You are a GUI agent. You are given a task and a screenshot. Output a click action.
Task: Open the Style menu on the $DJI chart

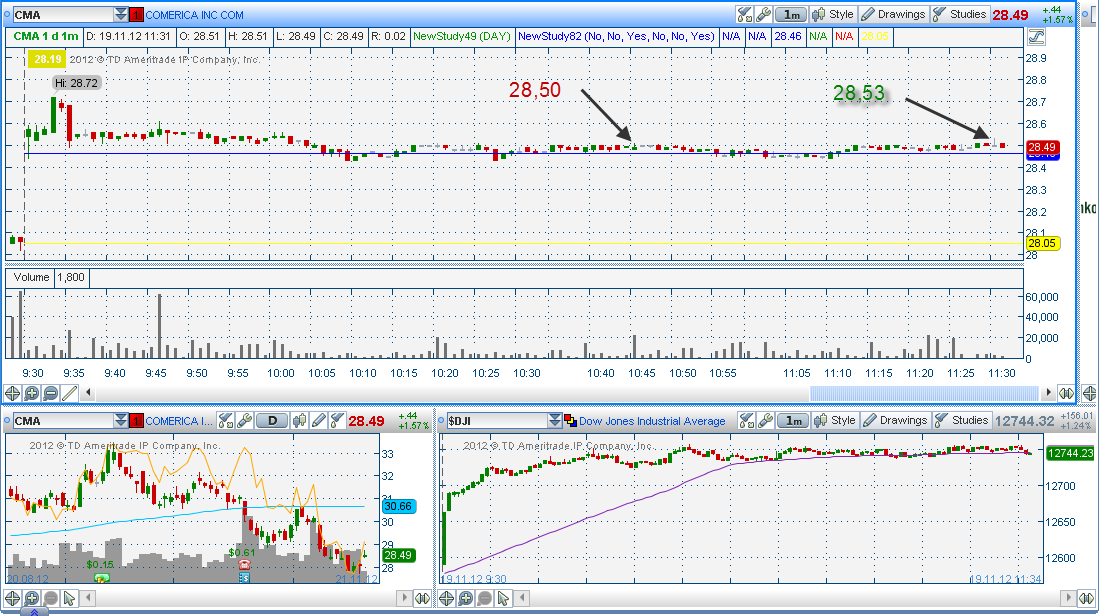[835, 420]
